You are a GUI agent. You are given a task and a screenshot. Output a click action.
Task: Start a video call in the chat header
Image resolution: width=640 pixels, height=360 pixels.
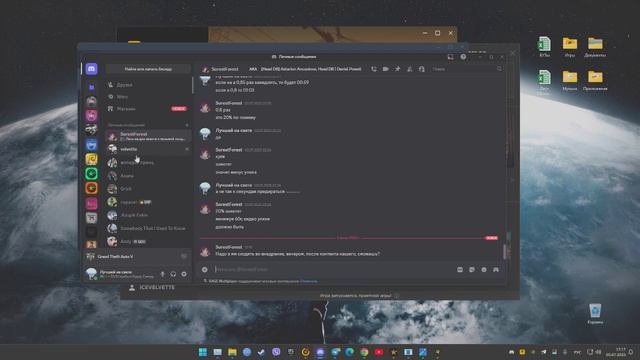pyautogui.click(x=386, y=69)
